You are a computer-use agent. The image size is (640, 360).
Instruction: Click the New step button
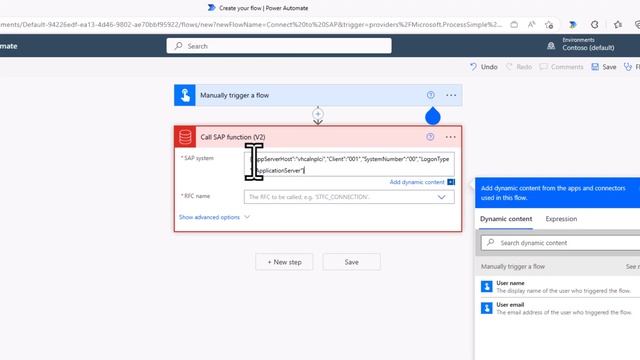[x=284, y=262]
